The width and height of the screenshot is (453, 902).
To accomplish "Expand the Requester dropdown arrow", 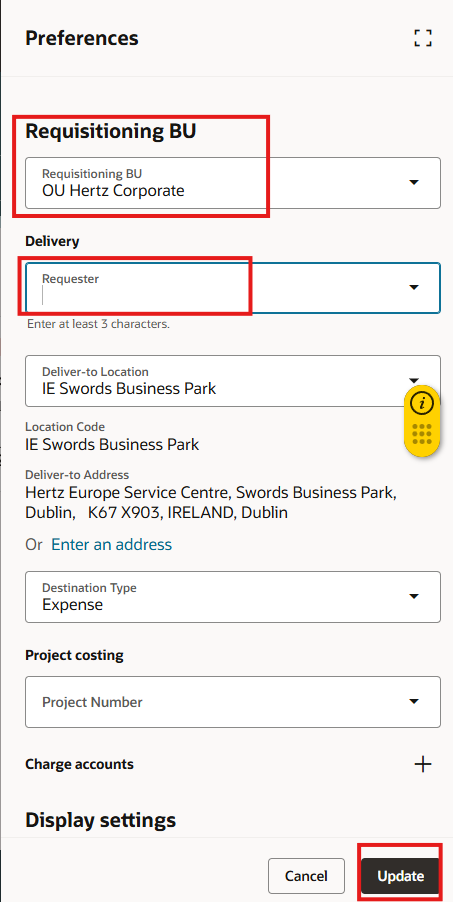I will [413, 288].
